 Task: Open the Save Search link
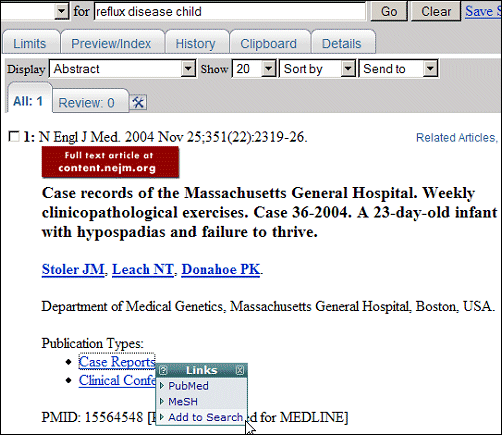point(483,11)
